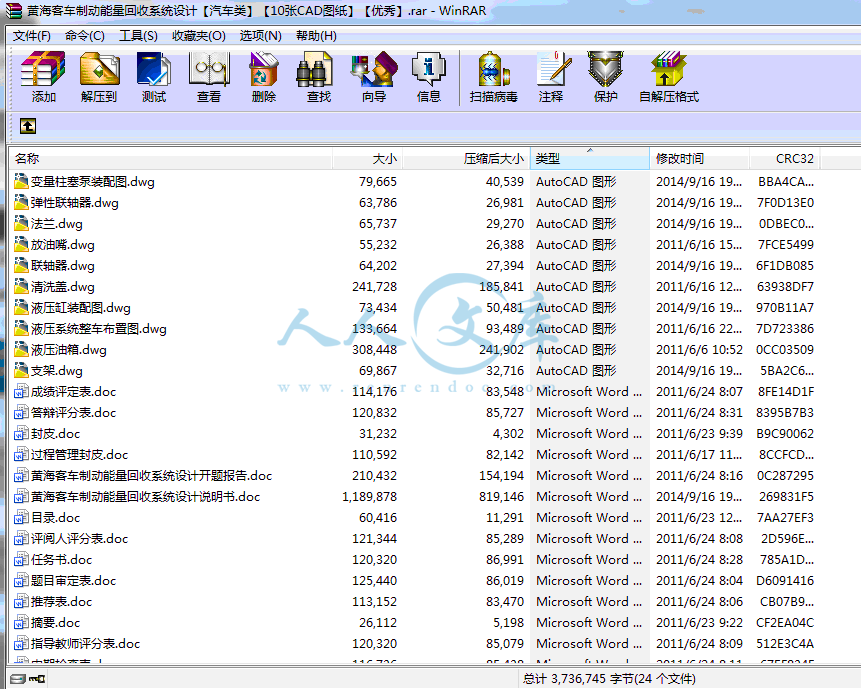
Task: Click the 保护 (Protect) shield icon
Action: [x=606, y=69]
